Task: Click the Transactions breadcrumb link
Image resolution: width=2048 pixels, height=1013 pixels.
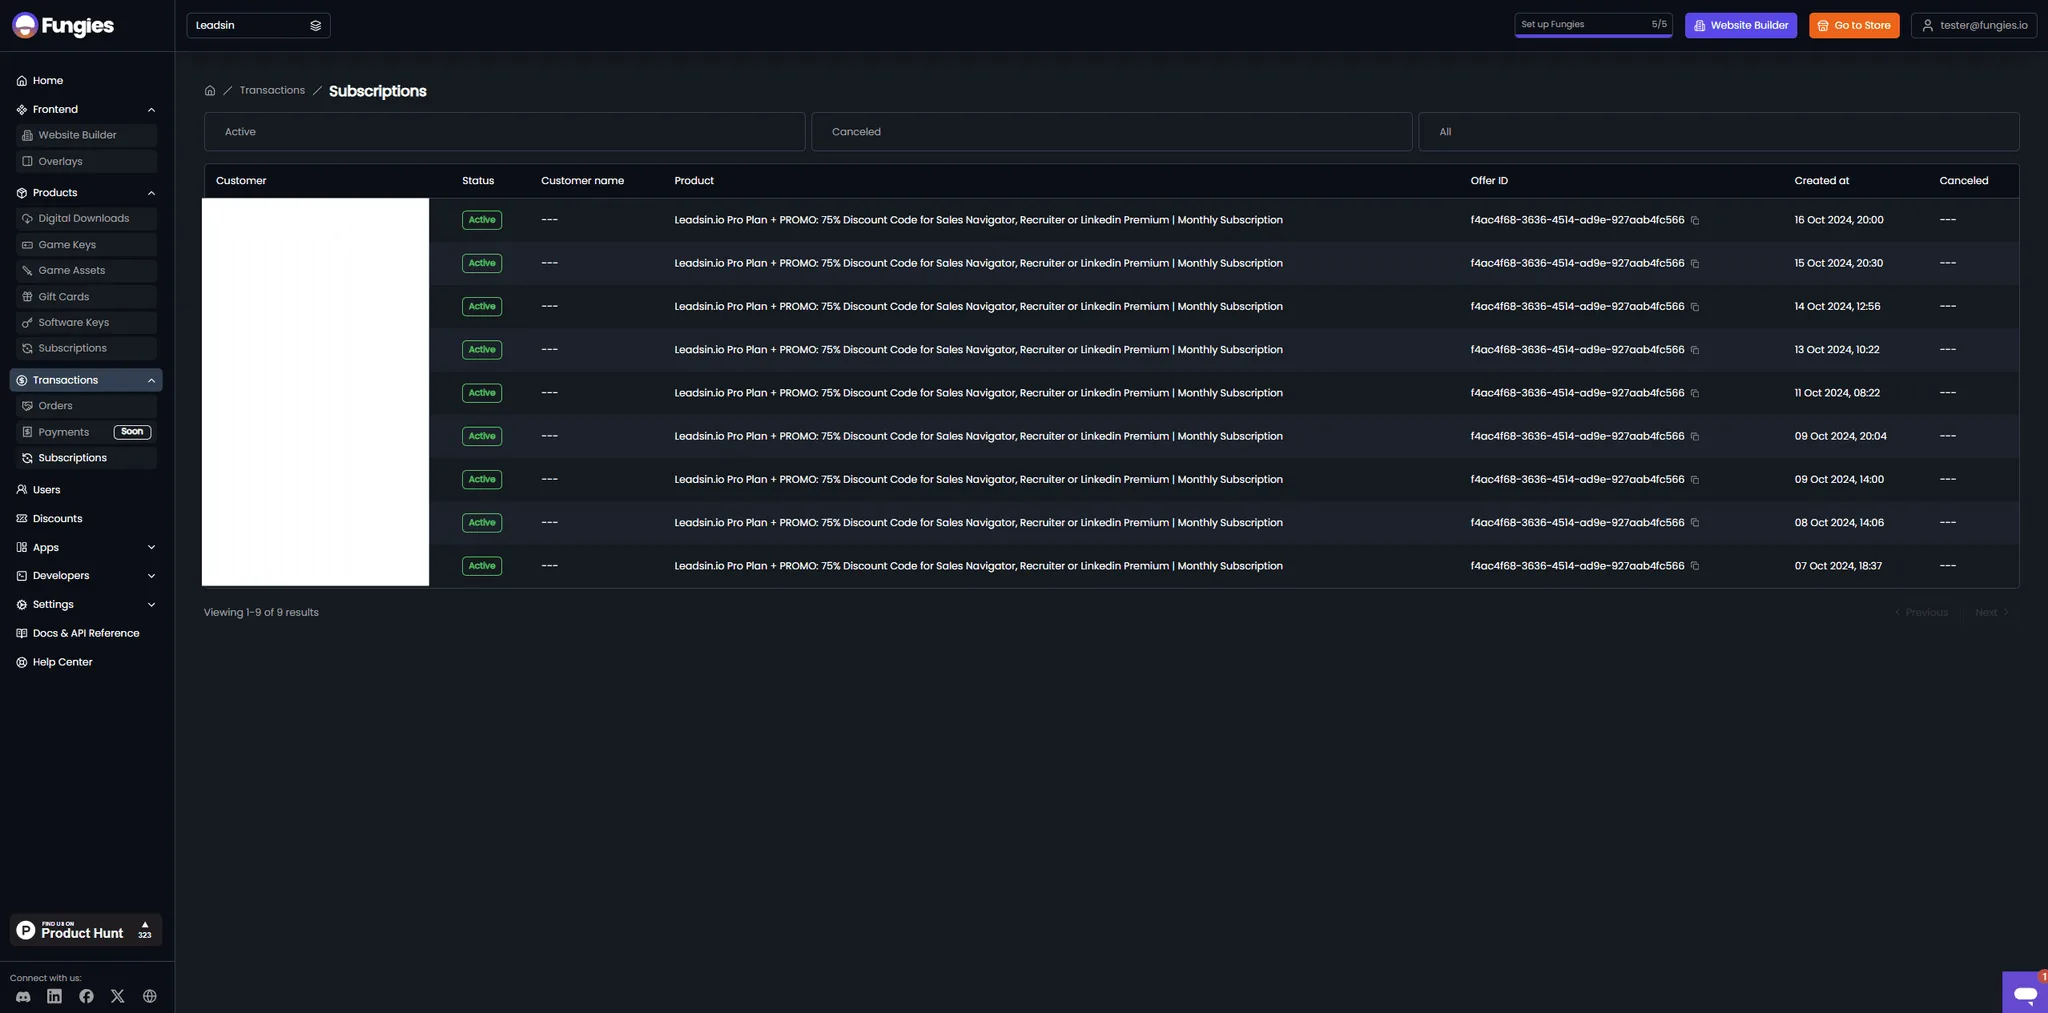Action: coord(272,90)
